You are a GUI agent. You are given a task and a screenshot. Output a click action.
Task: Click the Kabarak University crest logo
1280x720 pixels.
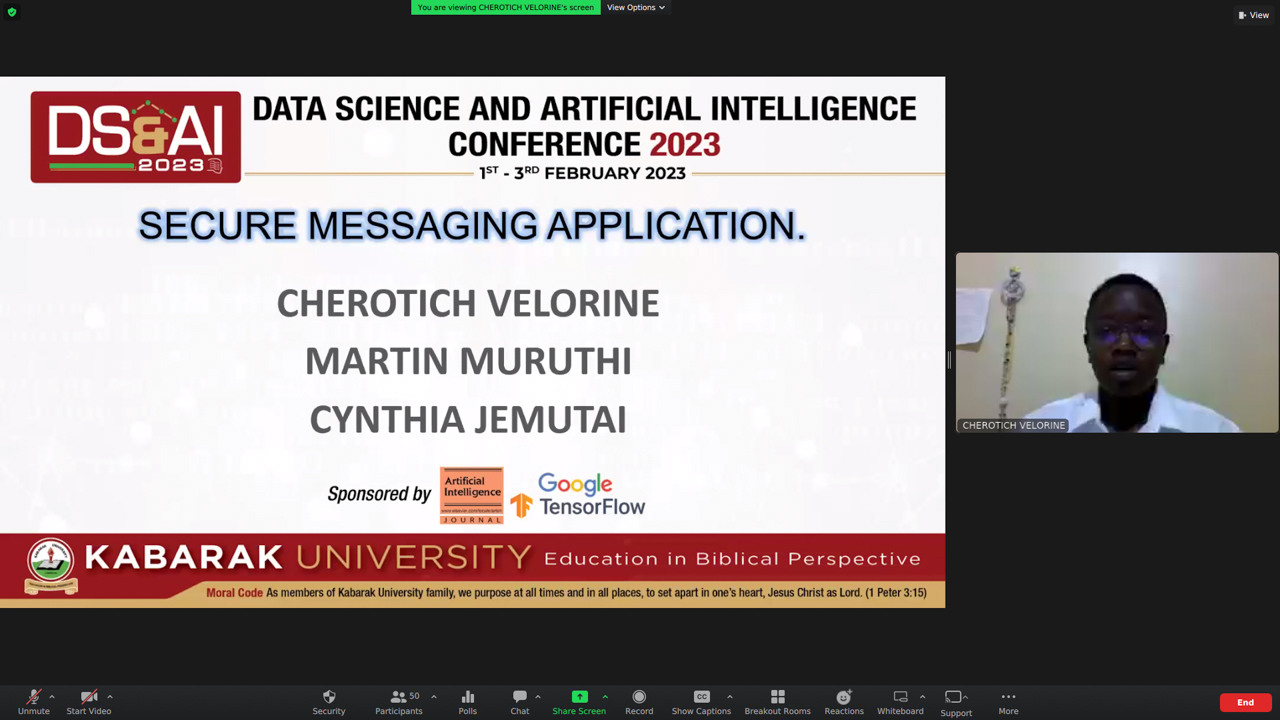click(51, 566)
